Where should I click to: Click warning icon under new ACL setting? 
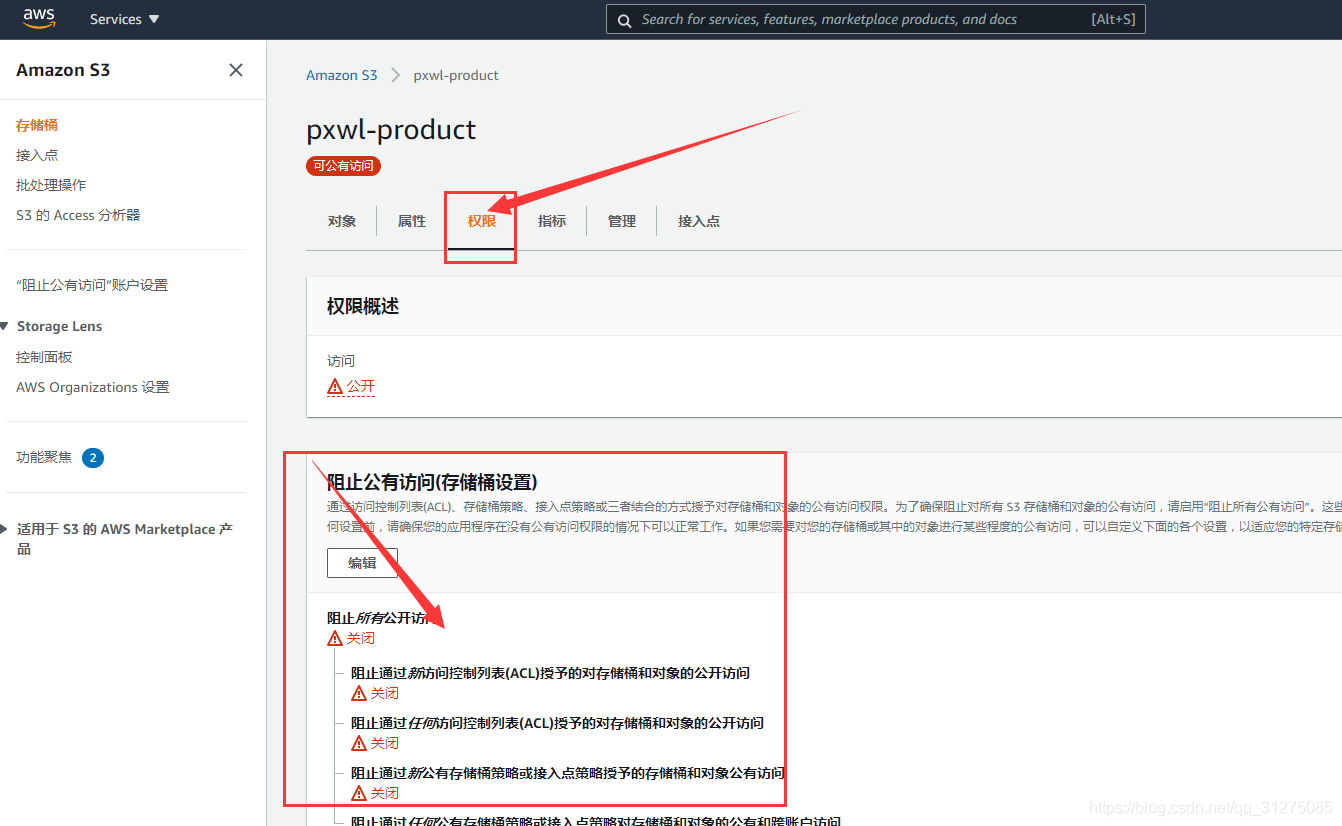pyautogui.click(x=359, y=693)
